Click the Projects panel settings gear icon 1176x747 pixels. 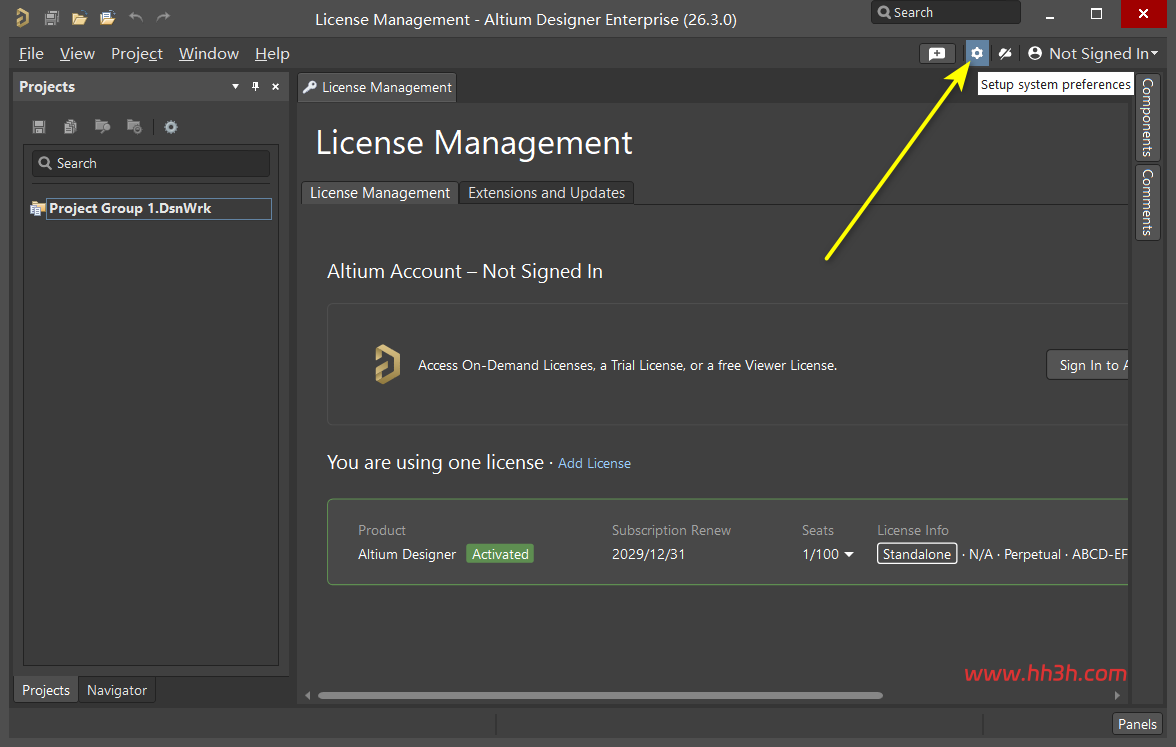click(171, 127)
